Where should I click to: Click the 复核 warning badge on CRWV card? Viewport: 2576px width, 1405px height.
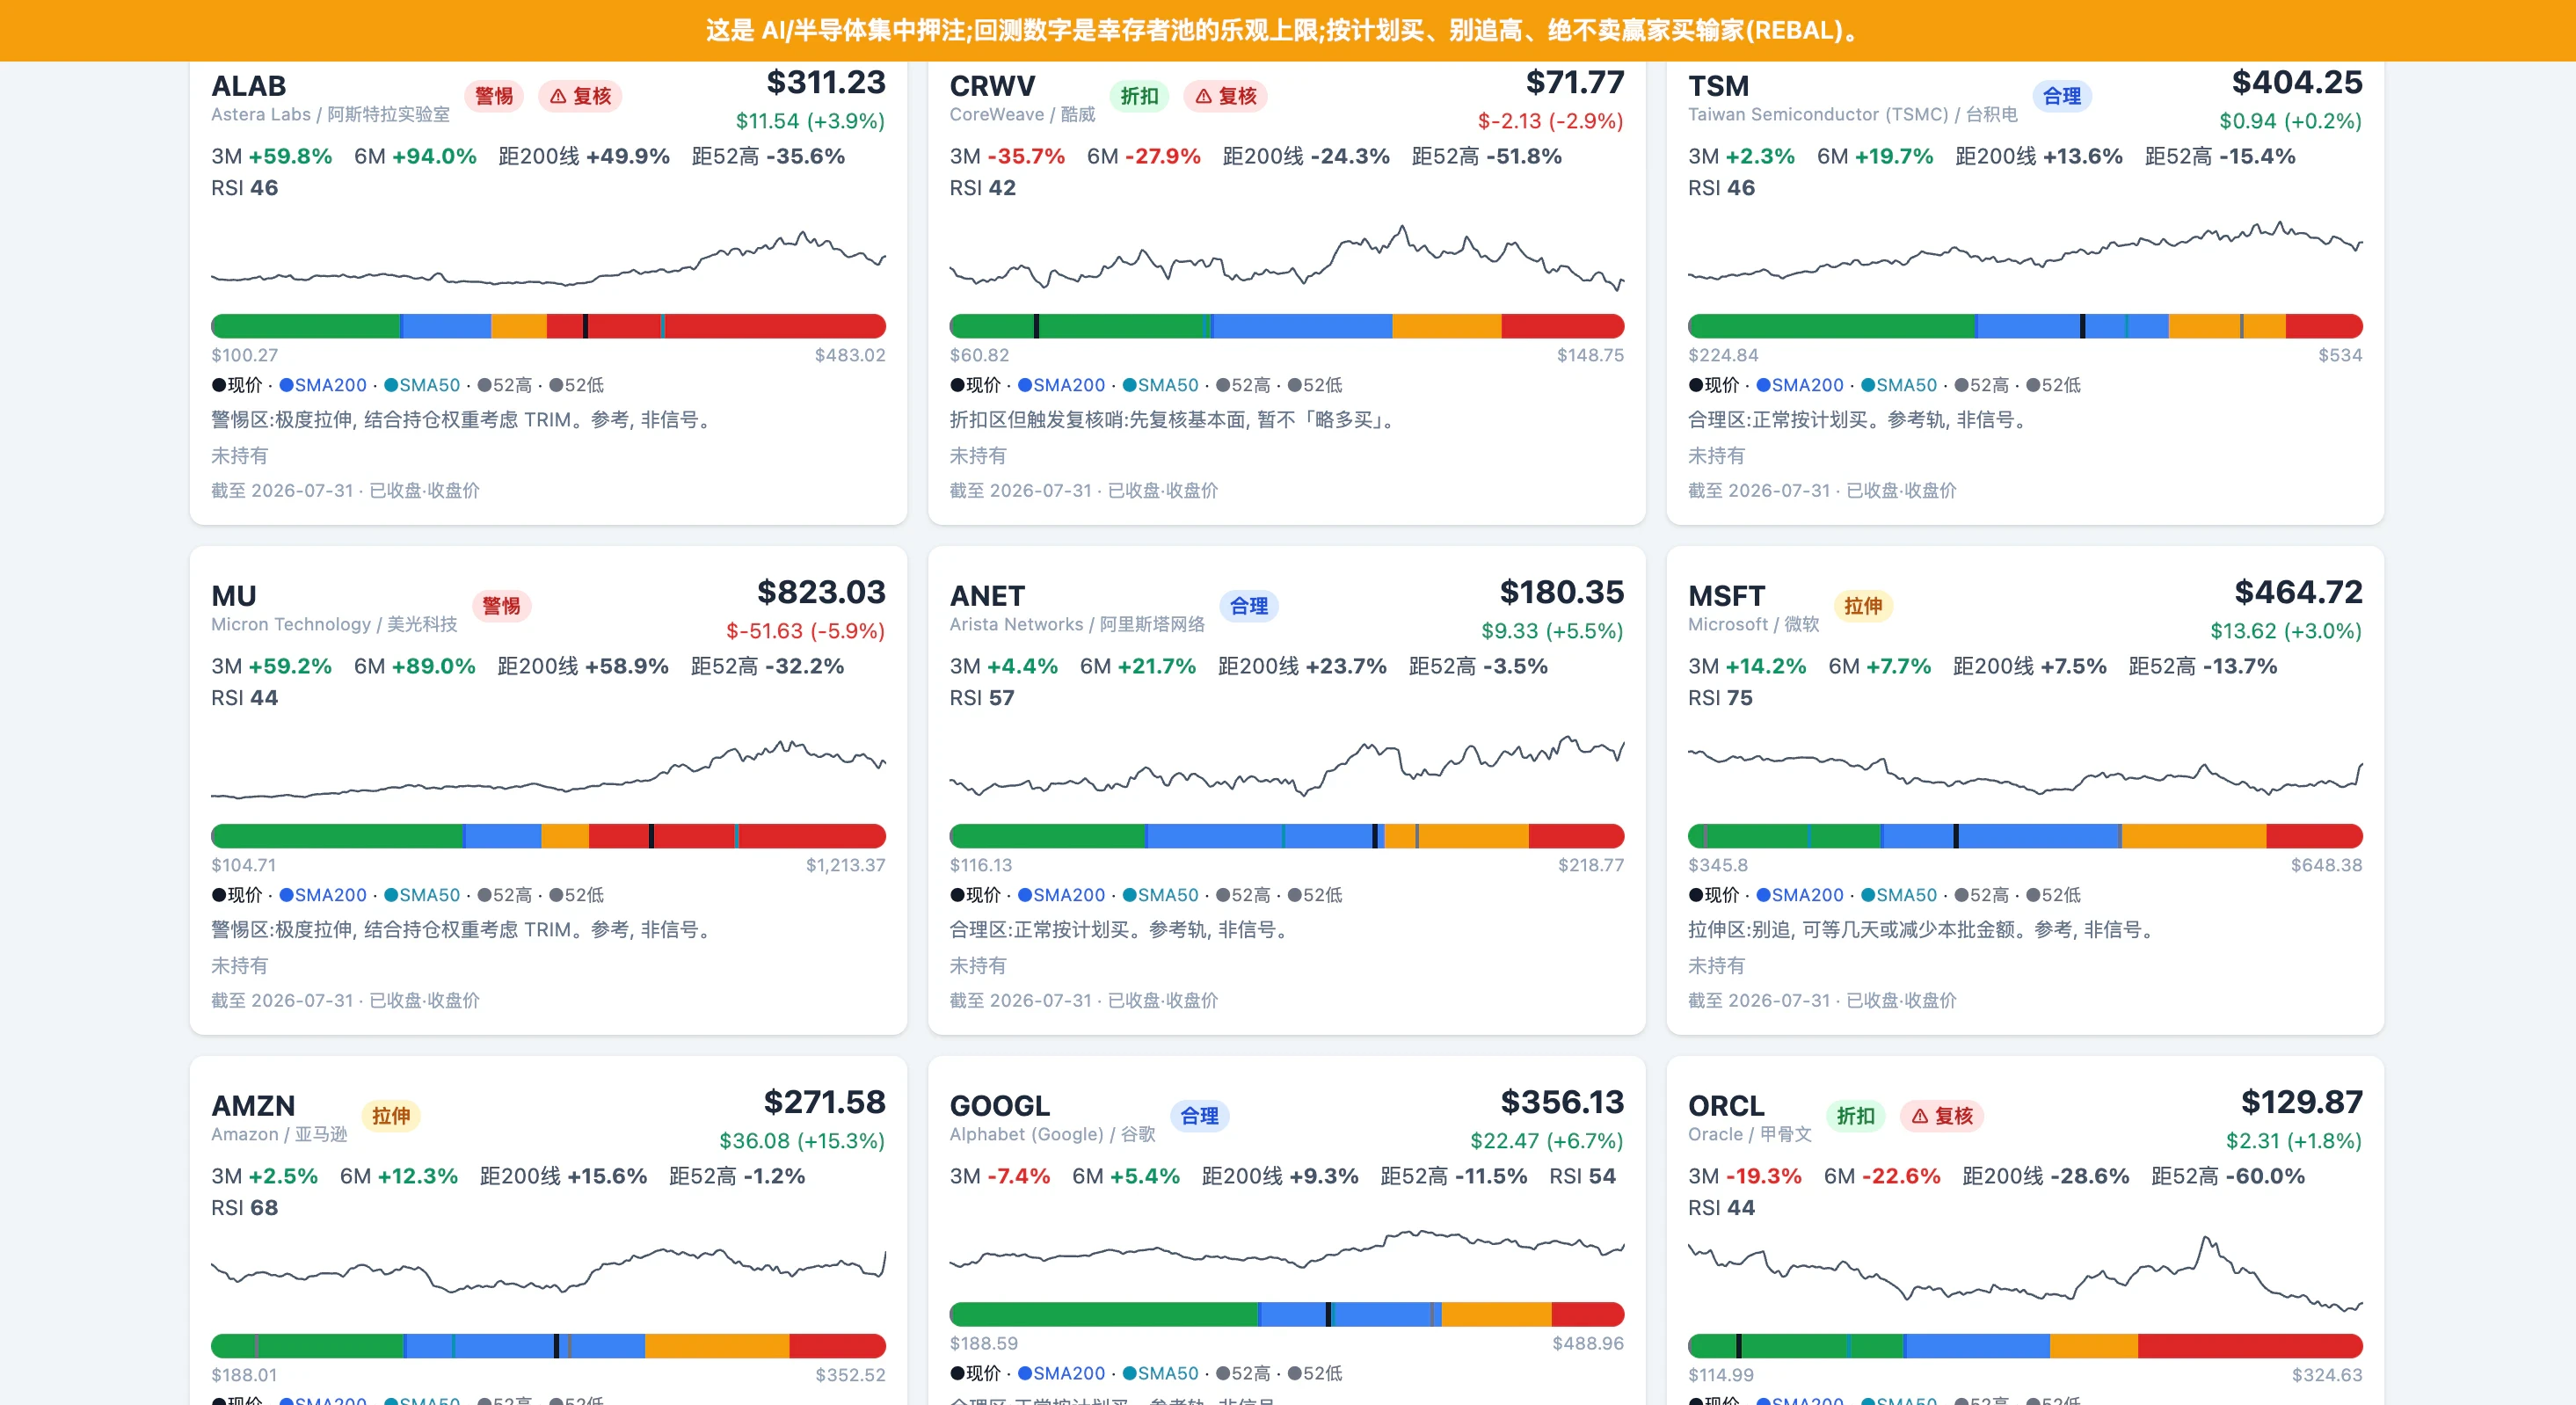[x=1226, y=96]
